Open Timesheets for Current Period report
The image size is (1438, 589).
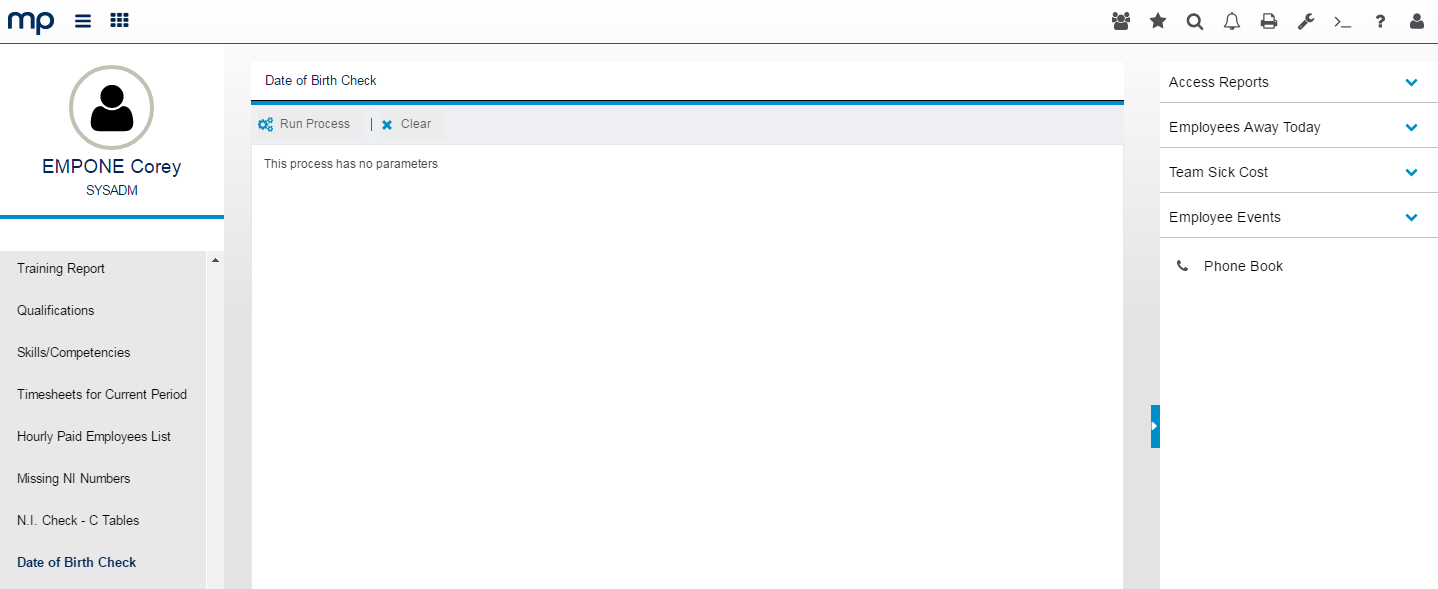[x=102, y=394]
